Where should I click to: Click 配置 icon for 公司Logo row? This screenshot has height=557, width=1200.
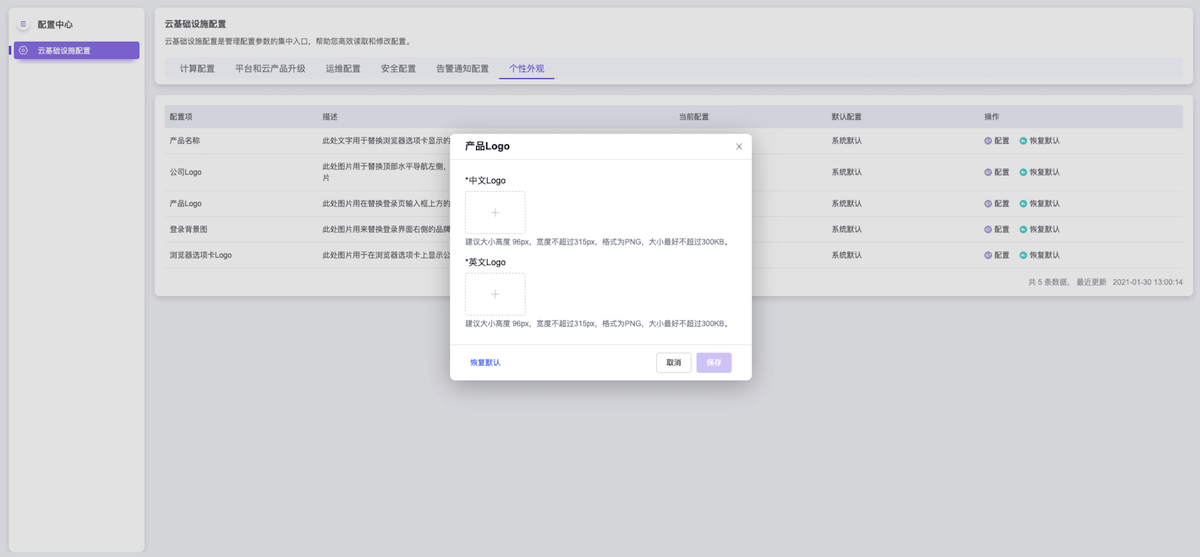pos(988,172)
